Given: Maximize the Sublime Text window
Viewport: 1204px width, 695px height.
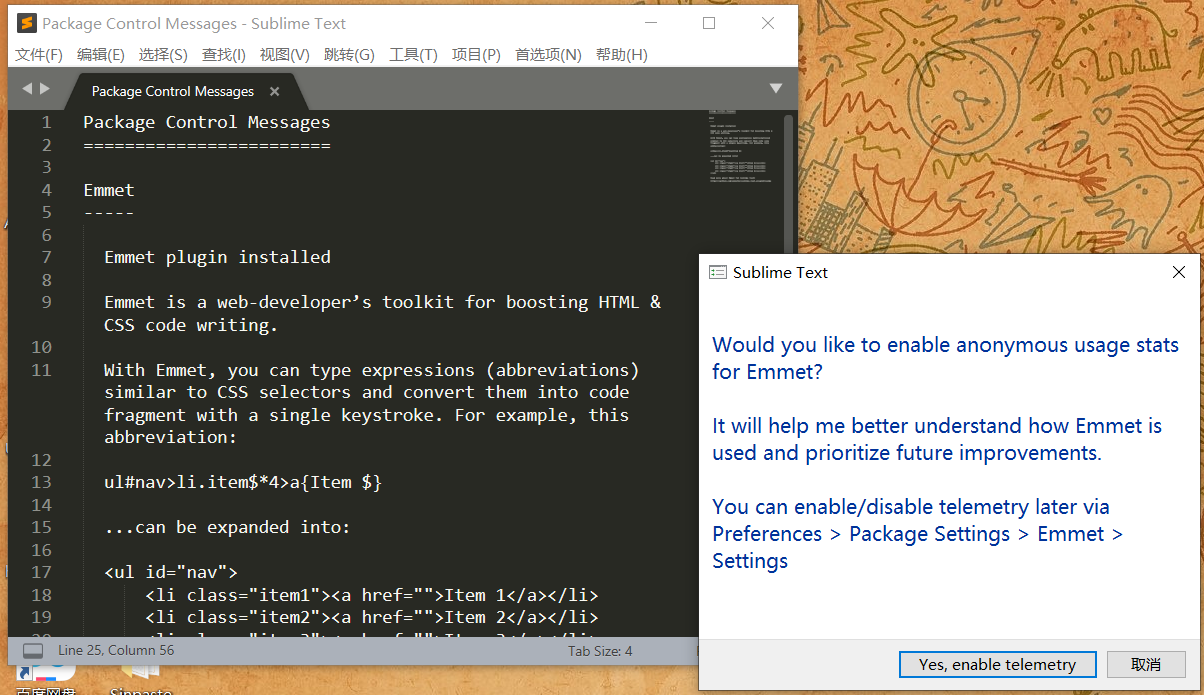Looking at the screenshot, I should (709, 23).
